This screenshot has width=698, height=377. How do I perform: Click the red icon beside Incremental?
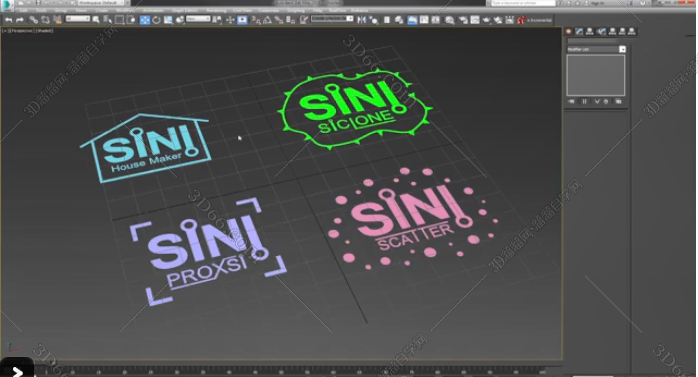pyautogui.click(x=521, y=20)
